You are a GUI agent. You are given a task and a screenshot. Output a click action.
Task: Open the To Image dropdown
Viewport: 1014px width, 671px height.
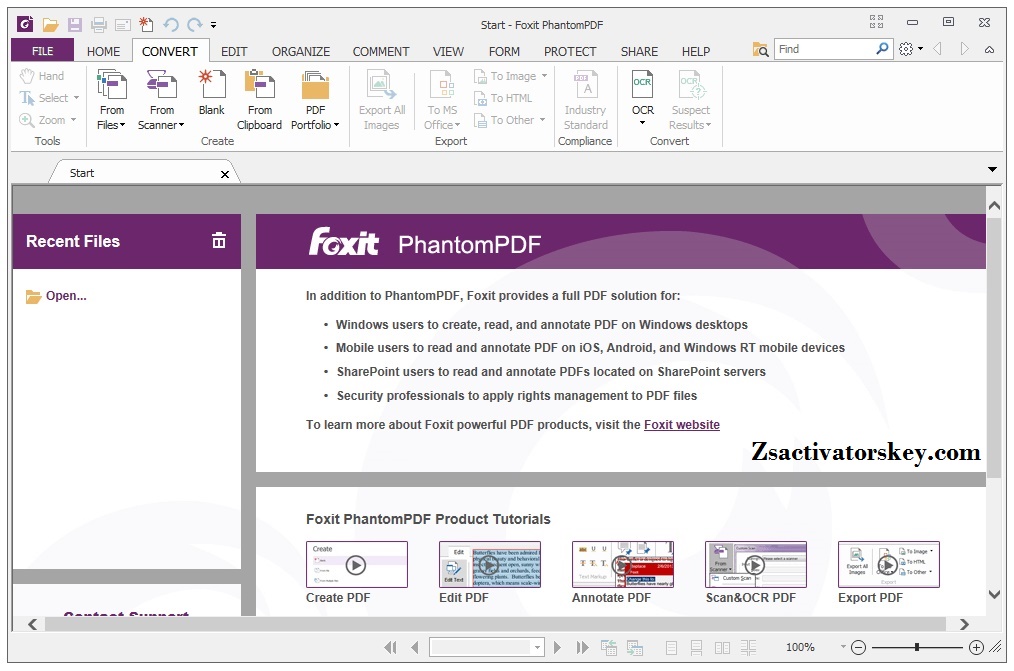[545, 76]
